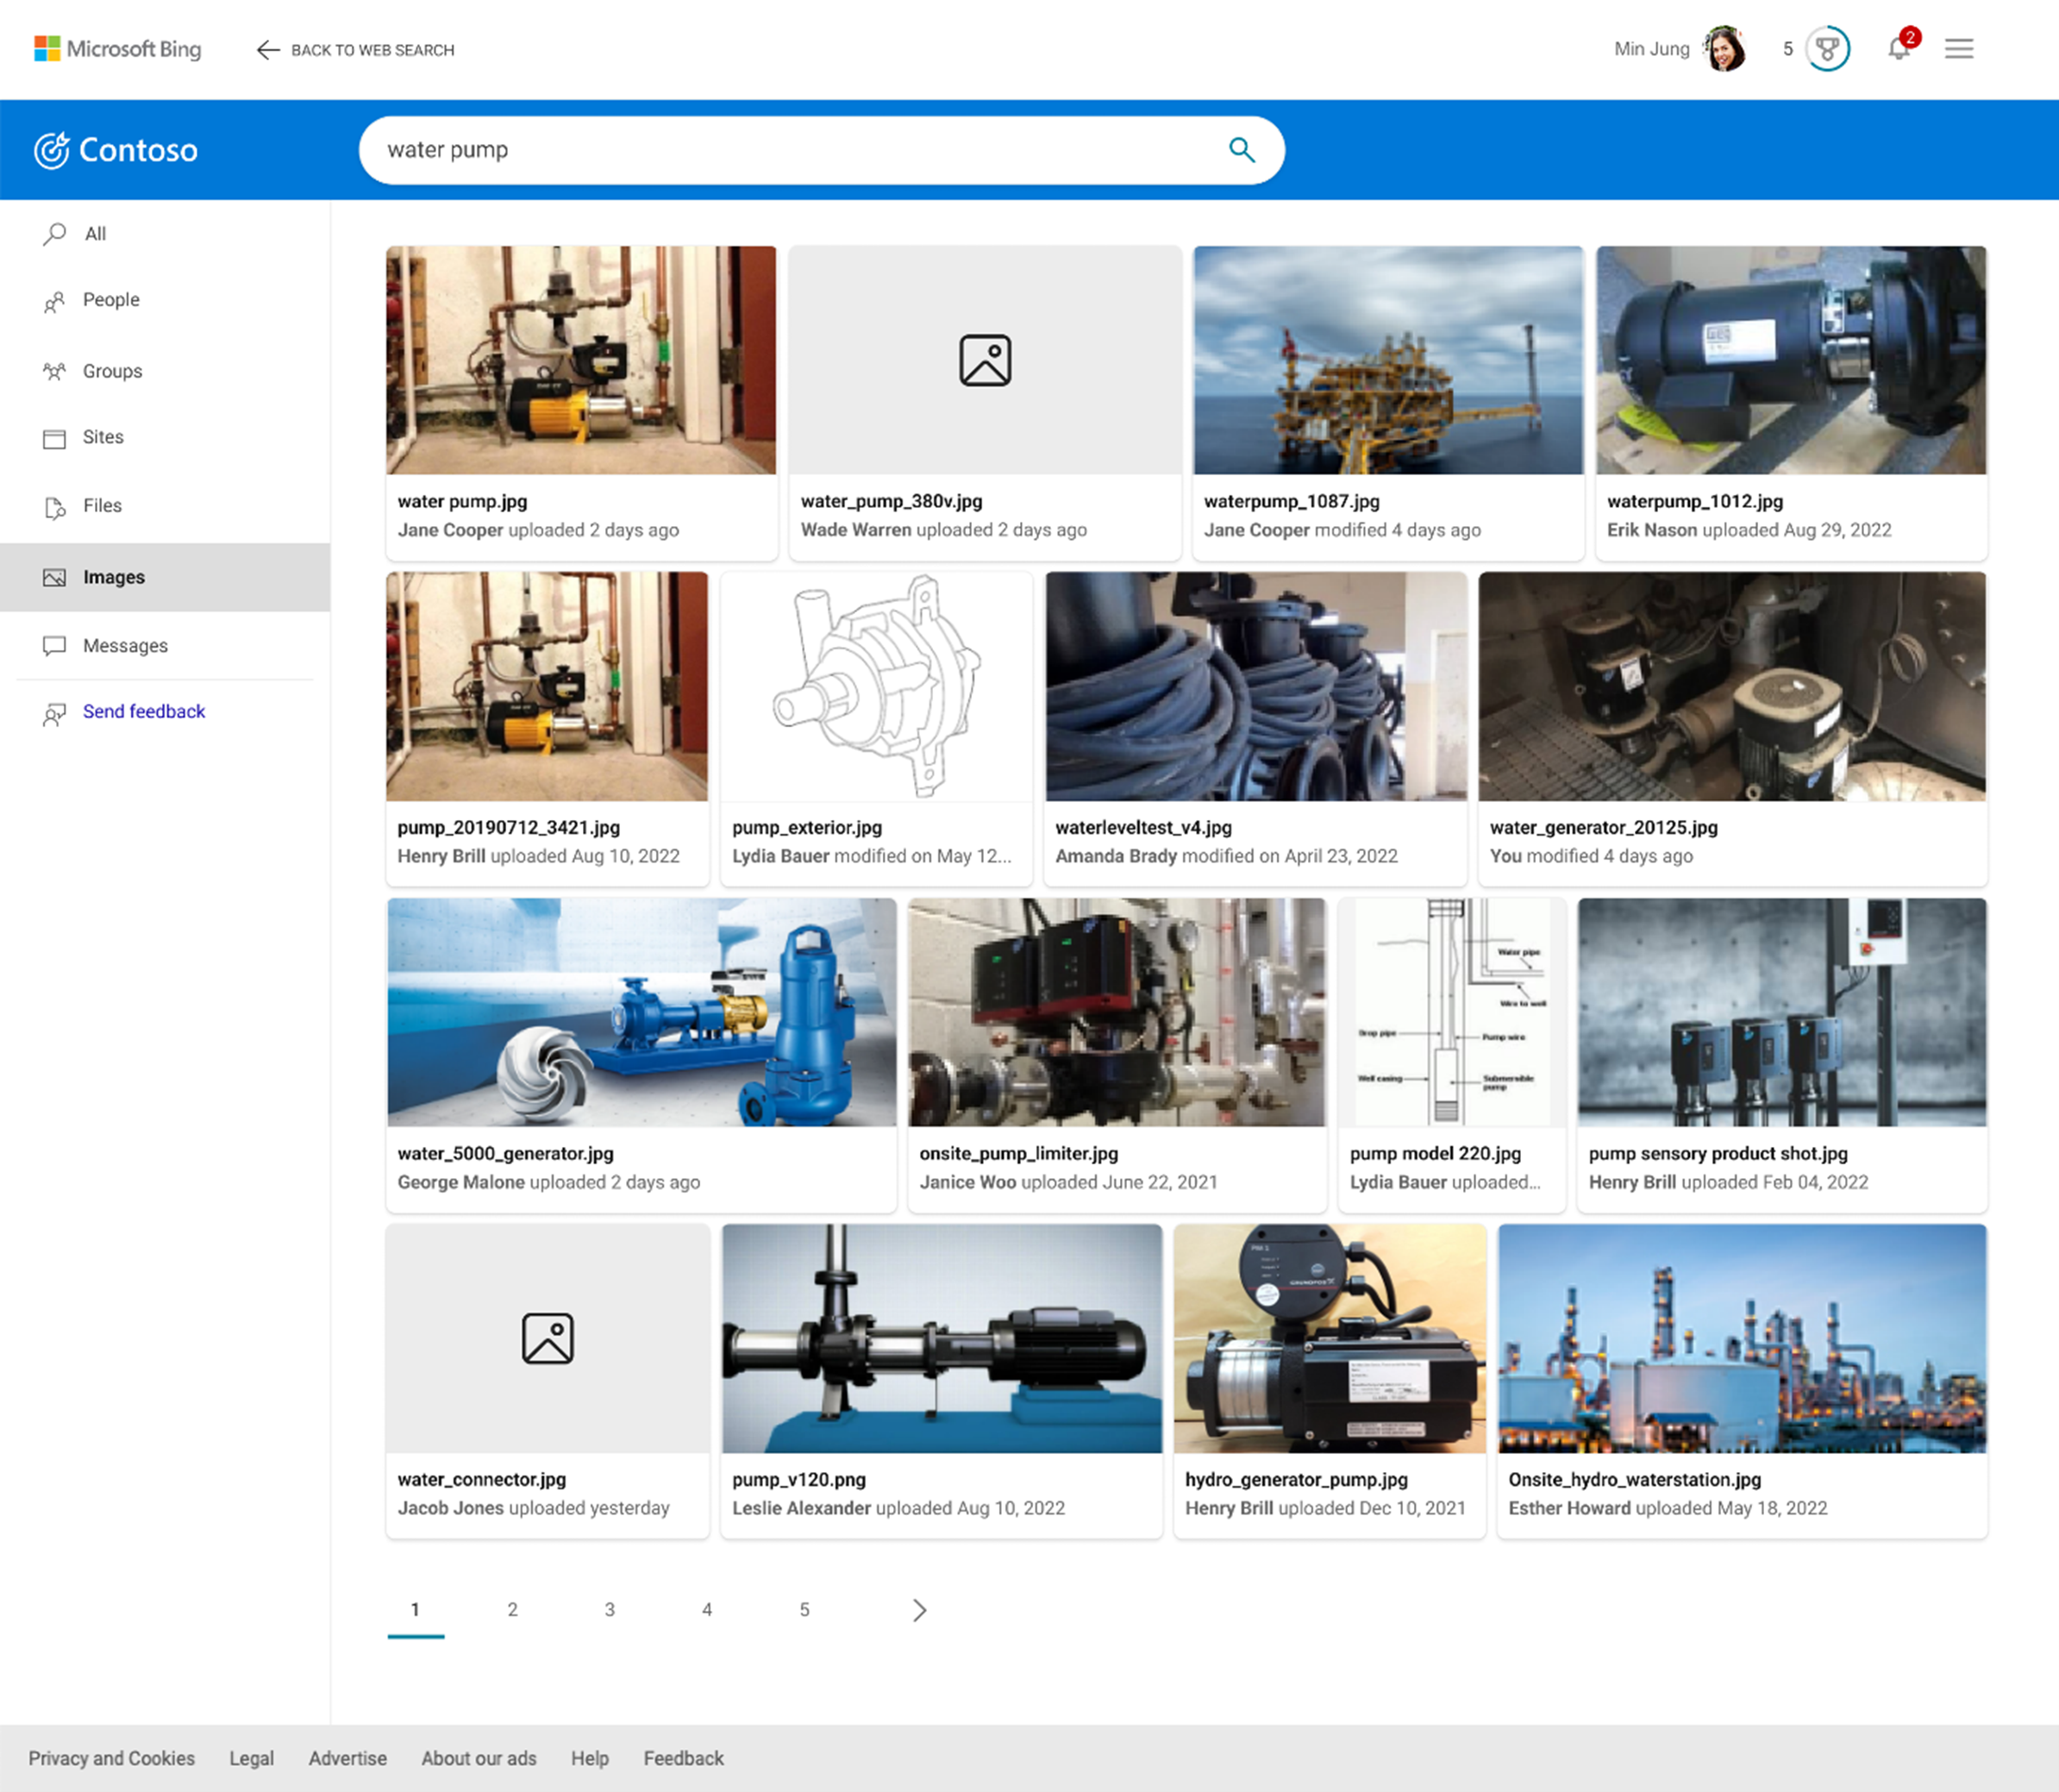Image resolution: width=2059 pixels, height=1792 pixels.
Task: Click inside the water pump search field
Action: [700, 149]
